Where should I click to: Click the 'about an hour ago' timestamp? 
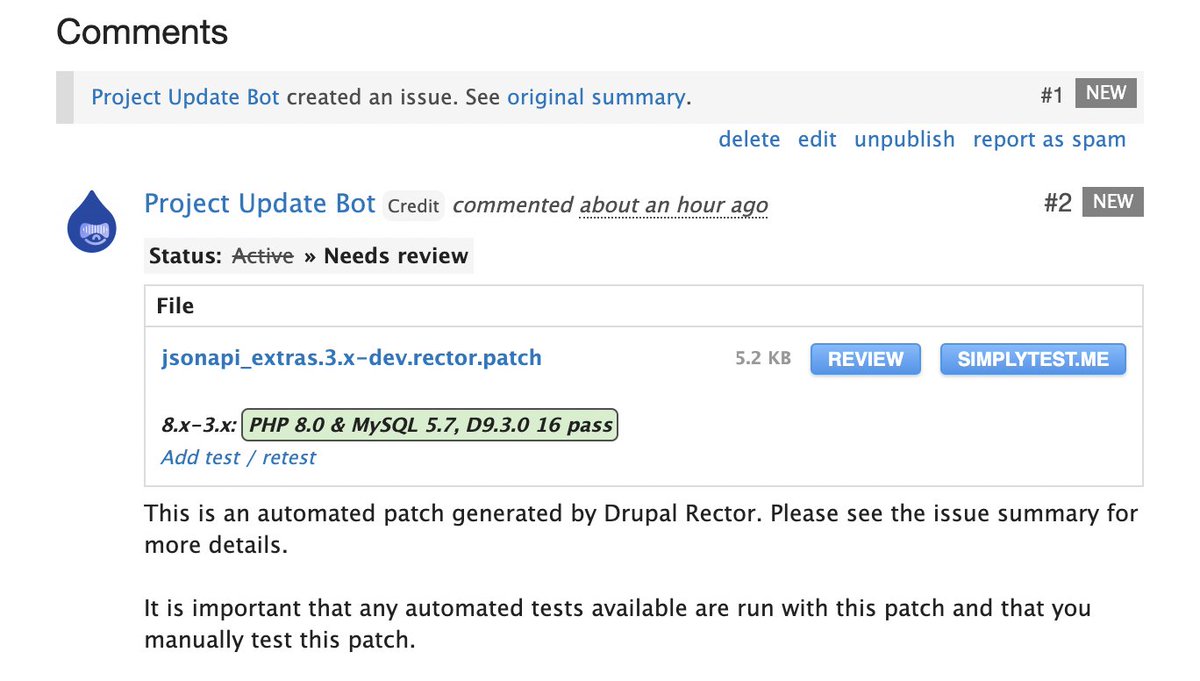pos(674,205)
